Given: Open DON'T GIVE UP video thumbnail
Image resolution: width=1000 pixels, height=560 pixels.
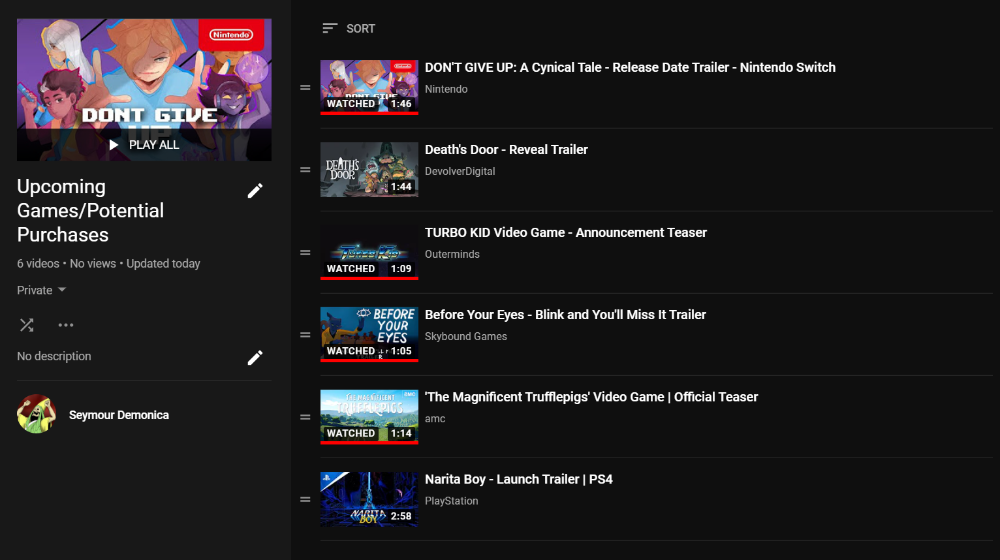Looking at the screenshot, I should [369, 87].
